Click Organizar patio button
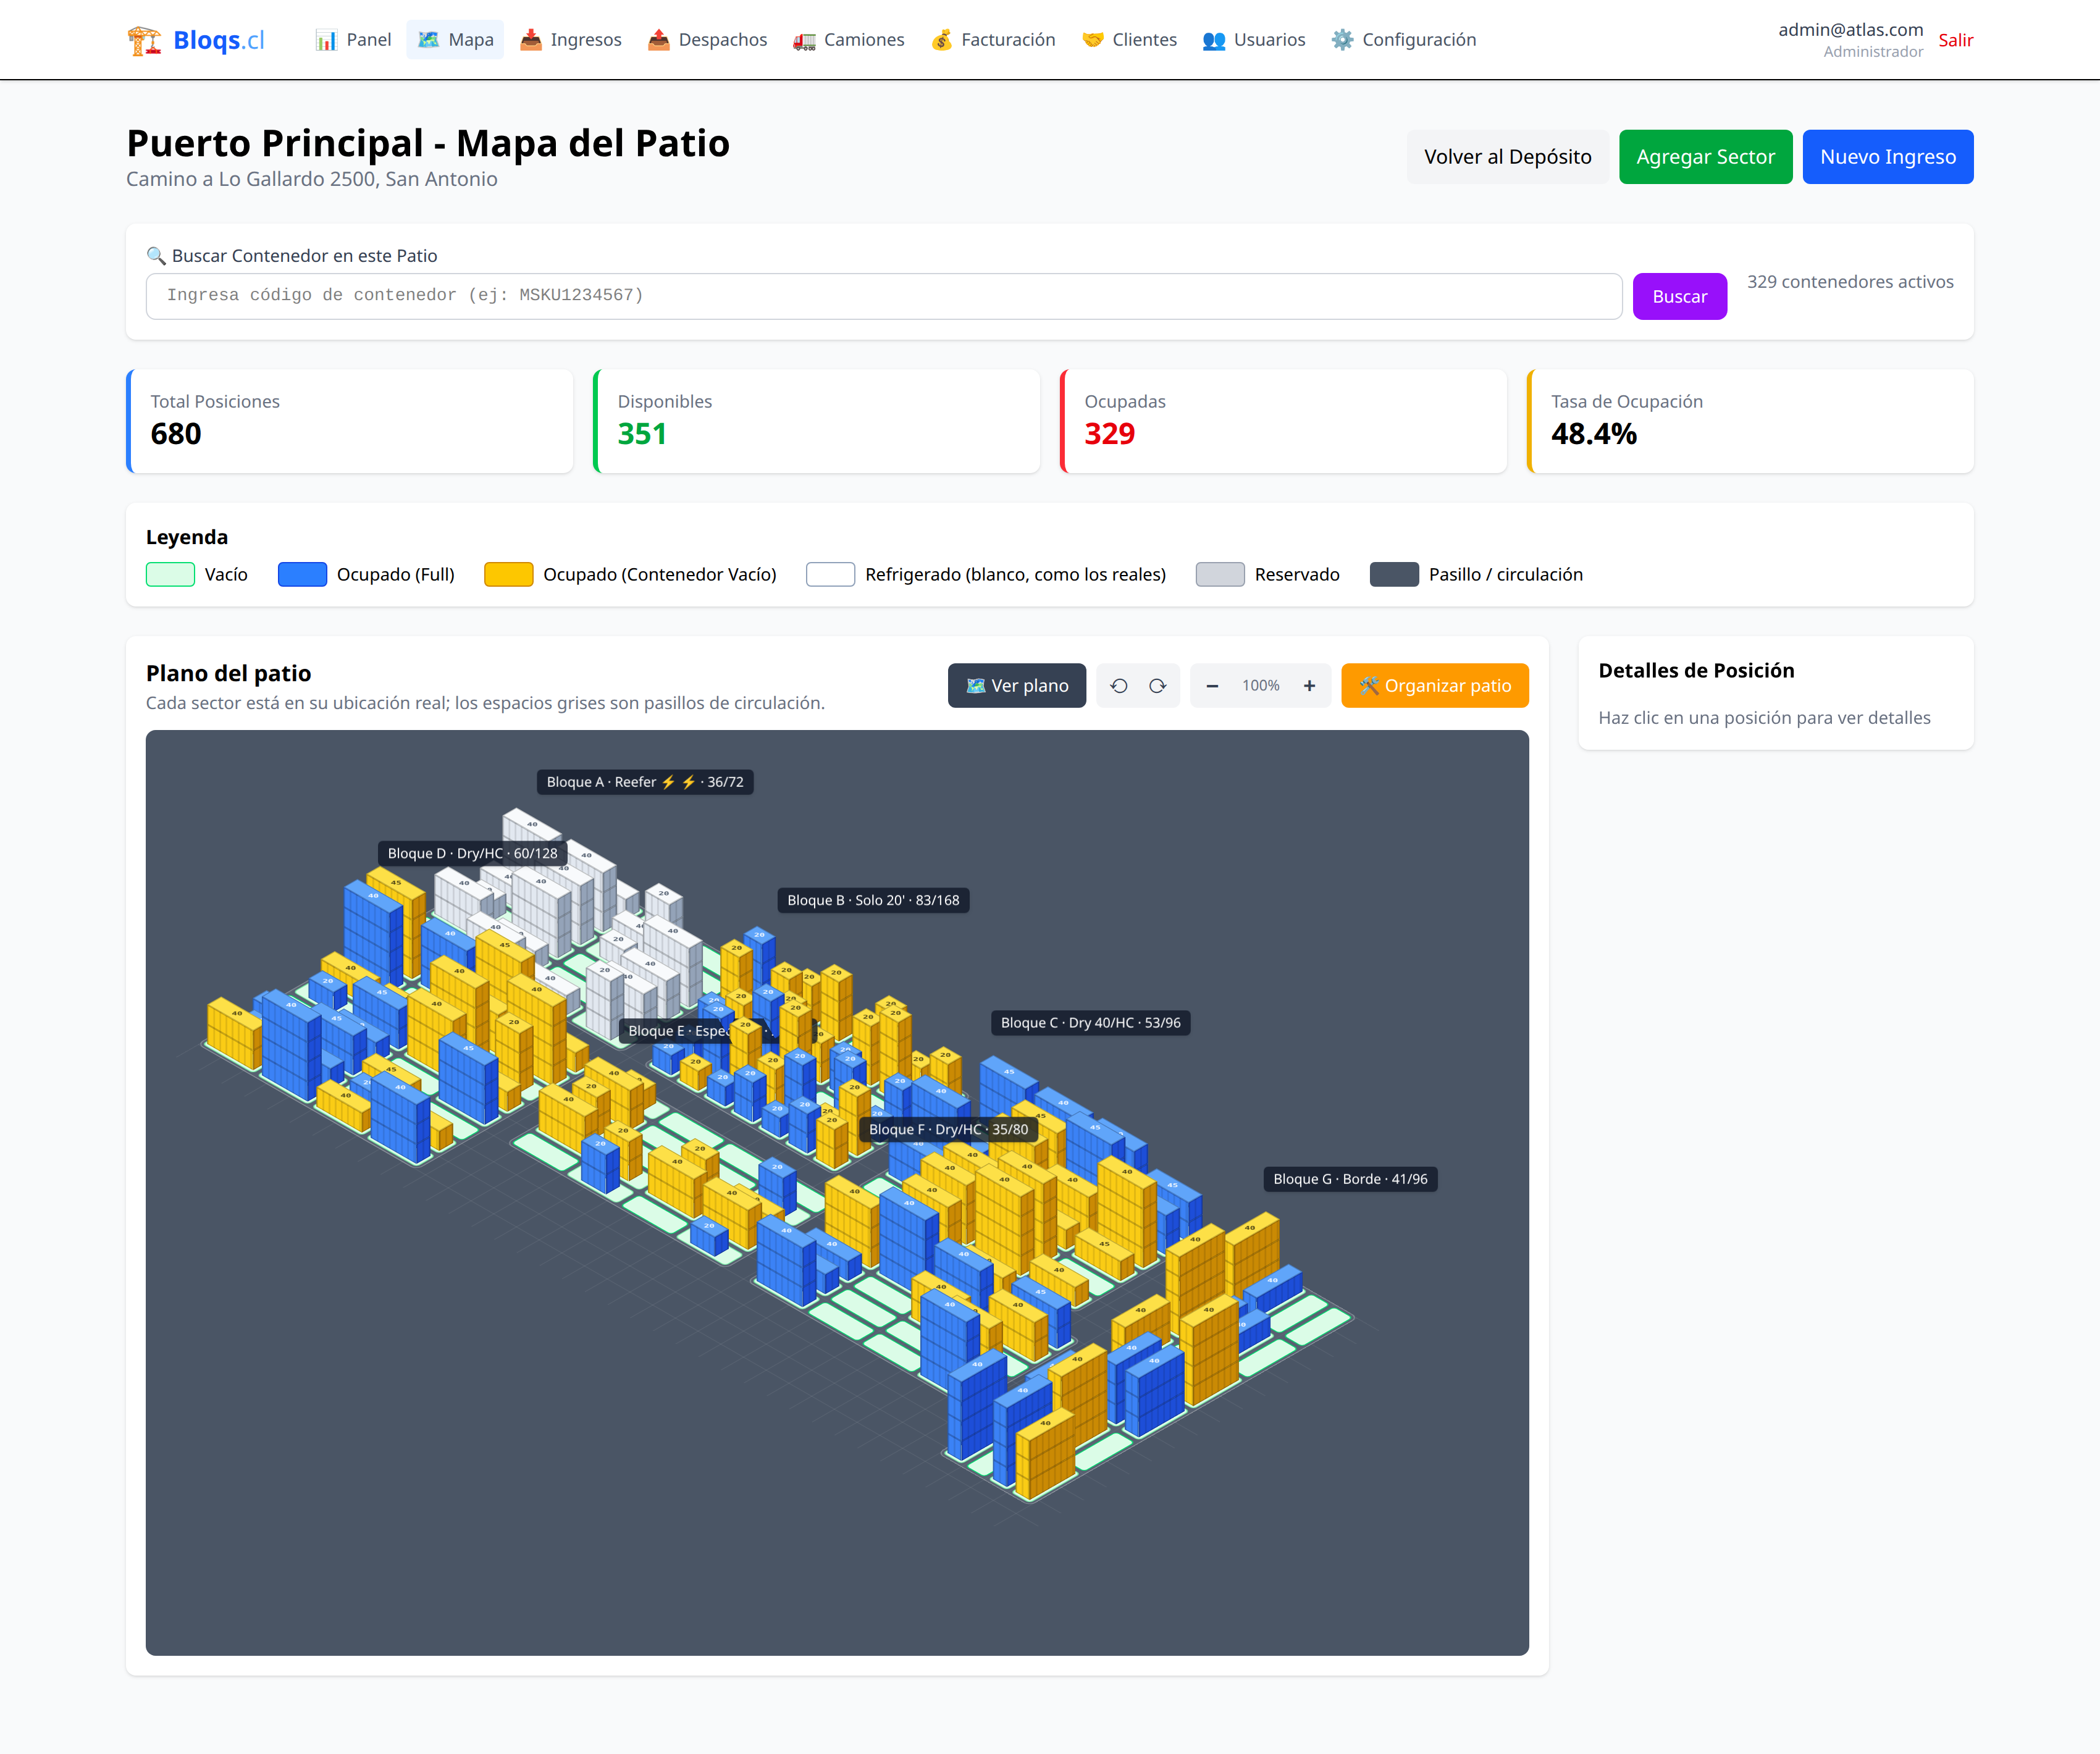The height and width of the screenshot is (1754, 2100). (1434, 685)
